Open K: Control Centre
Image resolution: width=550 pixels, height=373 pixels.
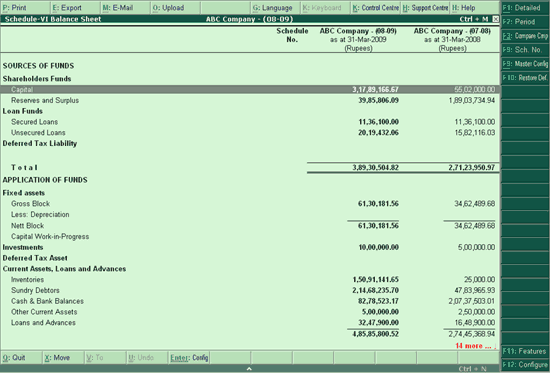click(x=375, y=8)
